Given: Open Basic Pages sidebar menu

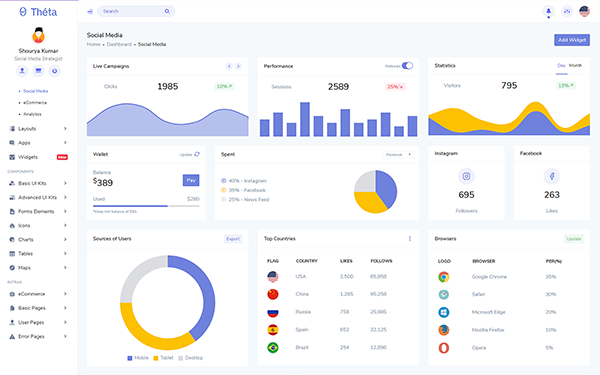Looking at the screenshot, I should coord(38,308).
